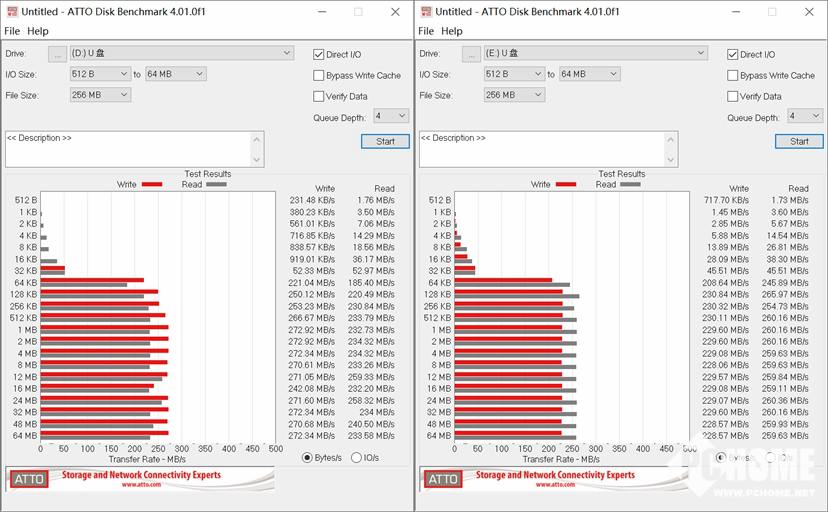The width and height of the screenshot is (828, 512).
Task: Enable Bypass Write Cache in left window
Action: click(x=318, y=75)
